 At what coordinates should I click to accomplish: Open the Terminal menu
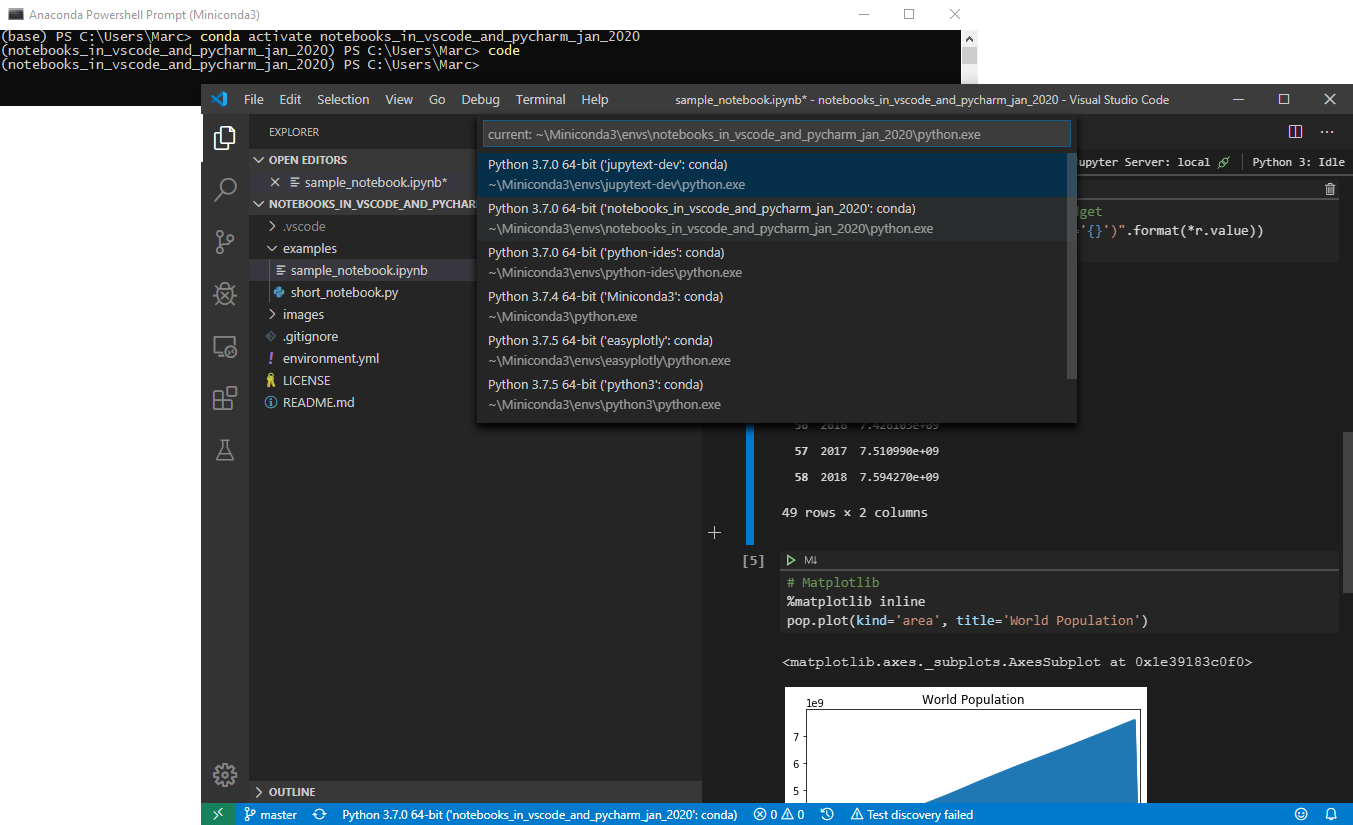tap(540, 99)
